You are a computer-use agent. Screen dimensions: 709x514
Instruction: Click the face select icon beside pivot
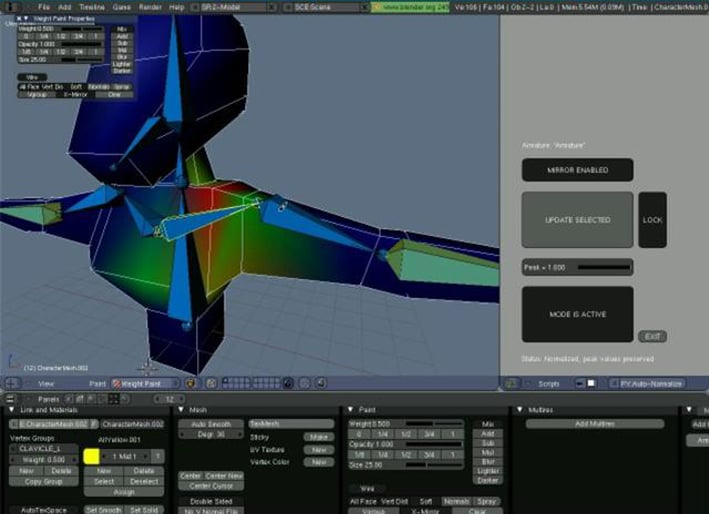coord(211,383)
